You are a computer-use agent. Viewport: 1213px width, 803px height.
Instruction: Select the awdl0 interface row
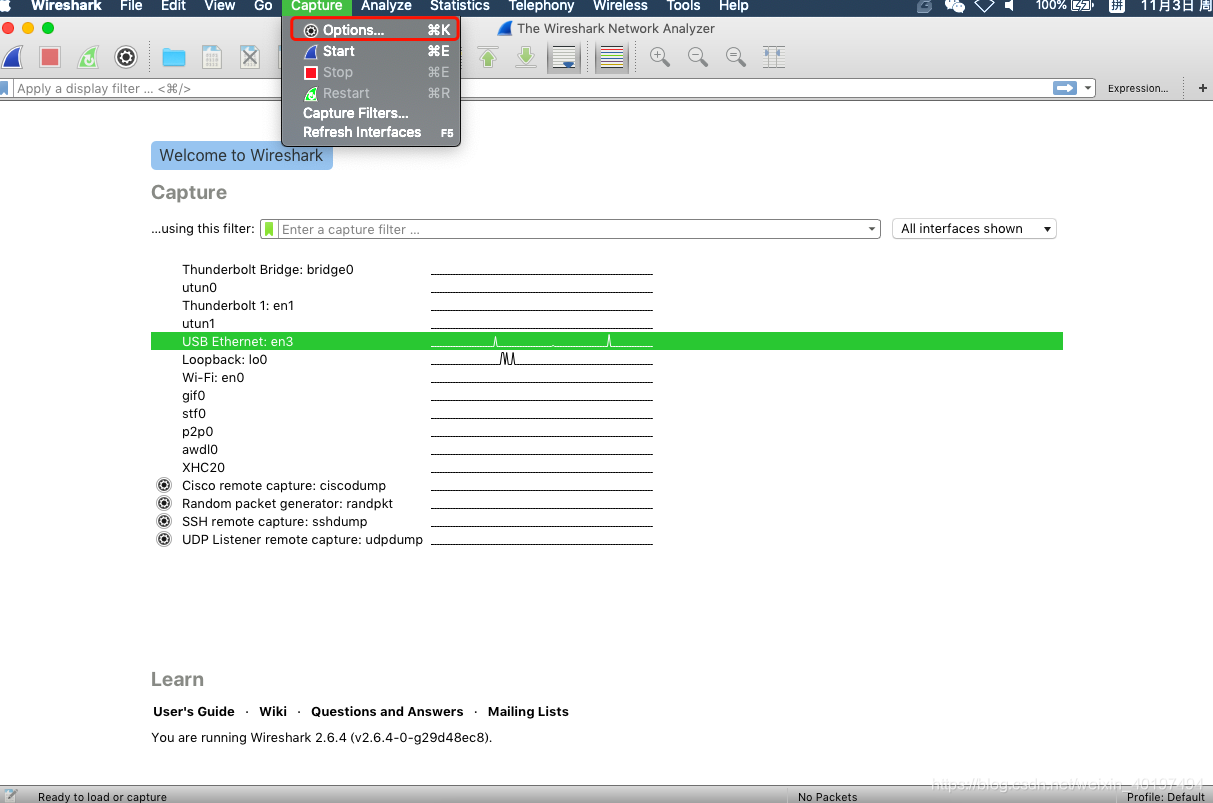607,449
